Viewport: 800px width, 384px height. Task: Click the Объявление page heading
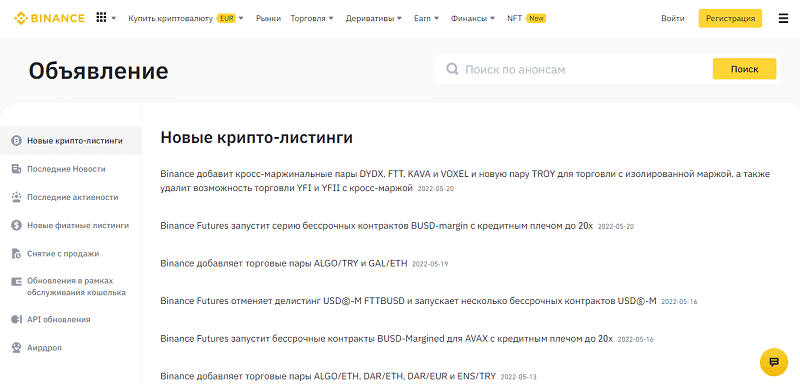(x=98, y=71)
